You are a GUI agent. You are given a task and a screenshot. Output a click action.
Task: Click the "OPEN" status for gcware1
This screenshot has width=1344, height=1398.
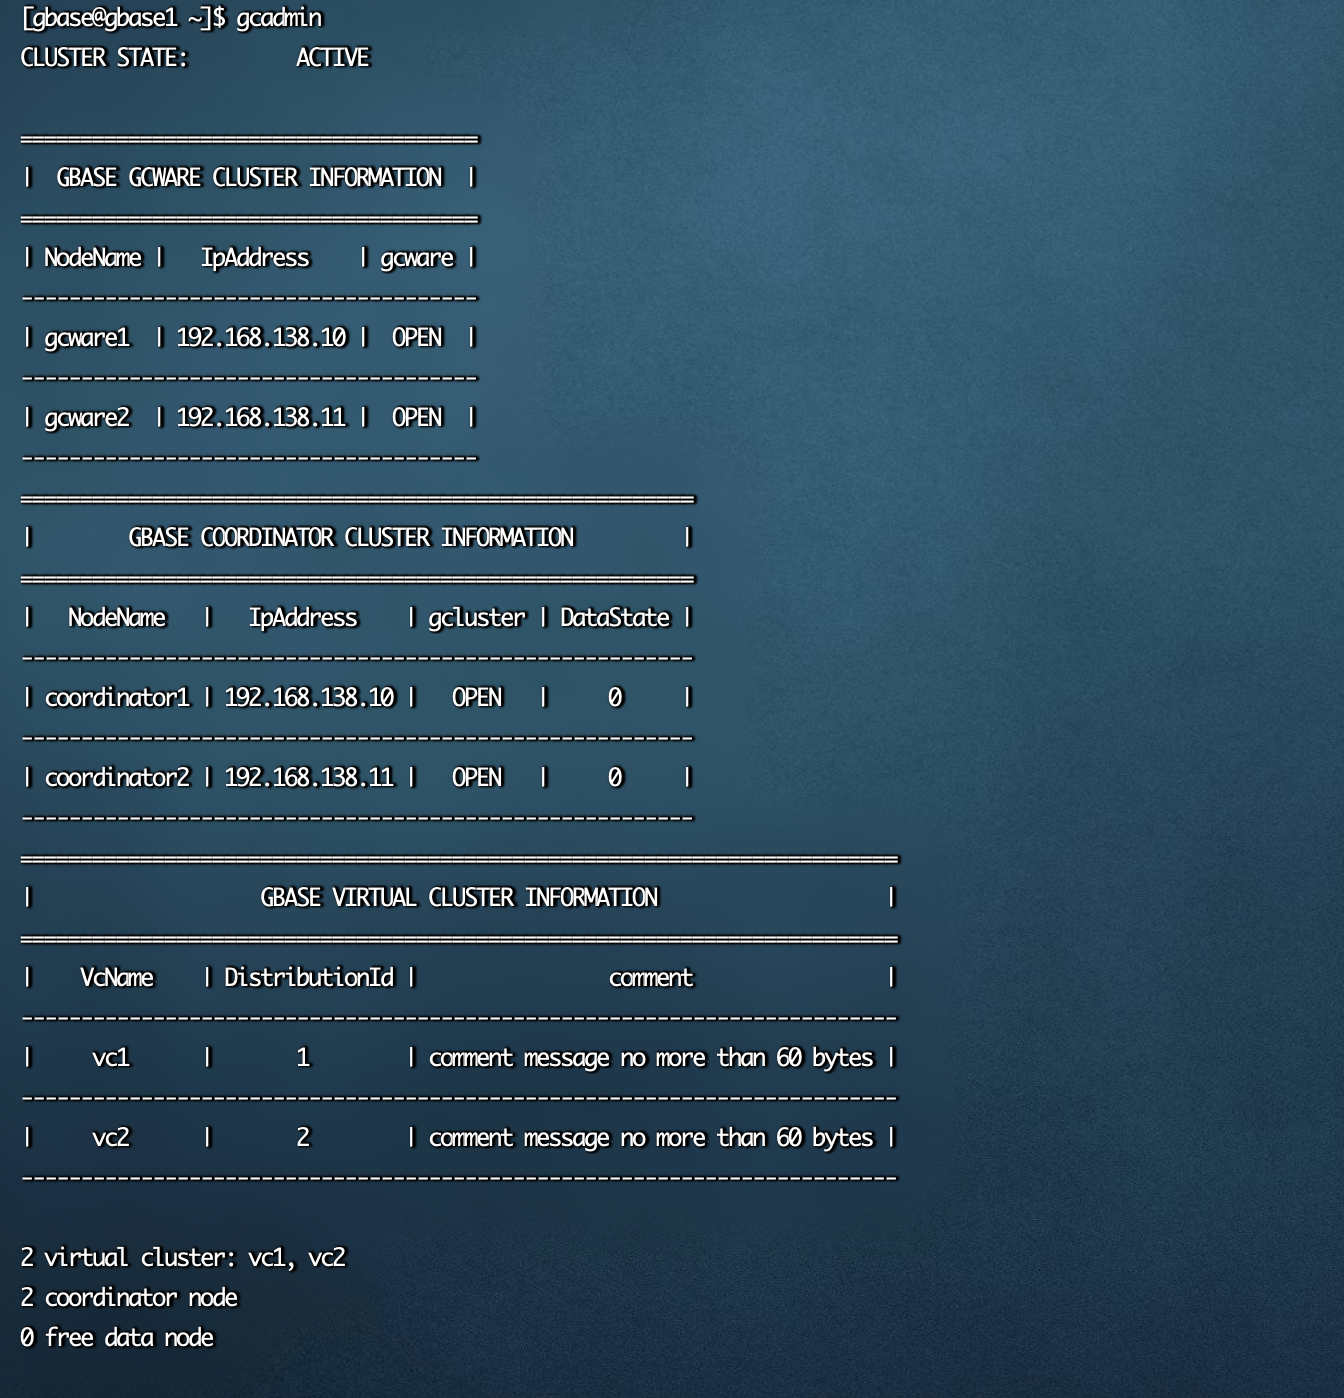click(417, 338)
